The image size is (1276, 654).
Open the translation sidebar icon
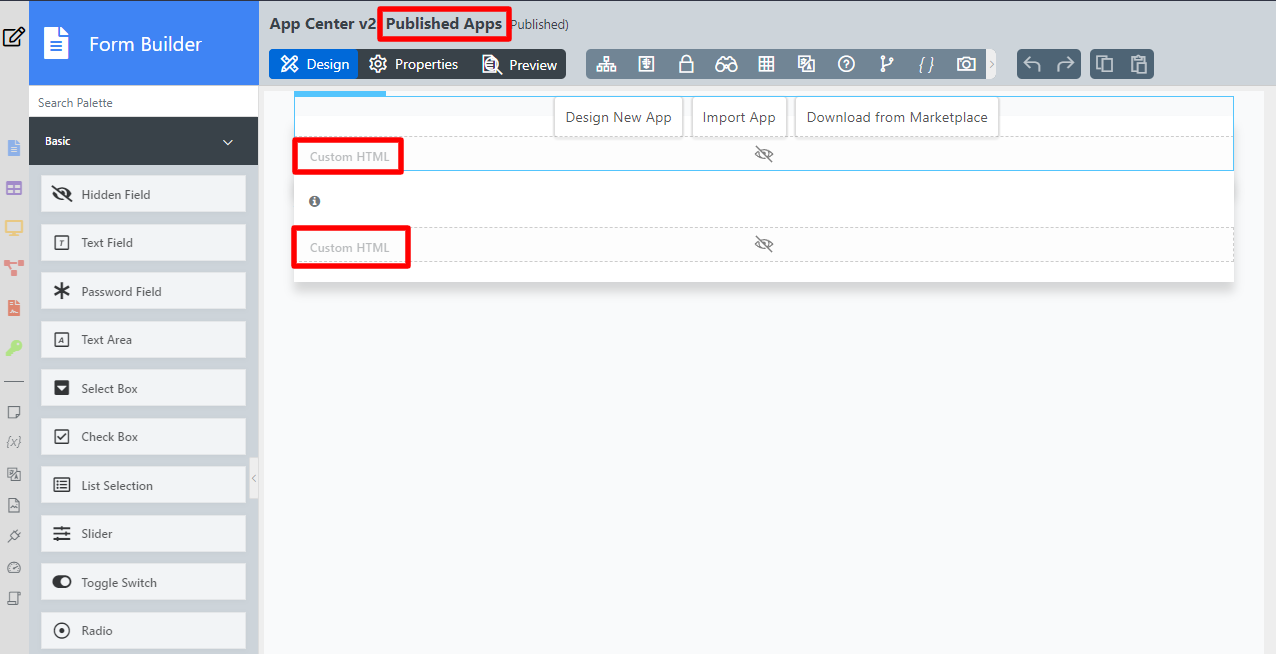point(14,474)
